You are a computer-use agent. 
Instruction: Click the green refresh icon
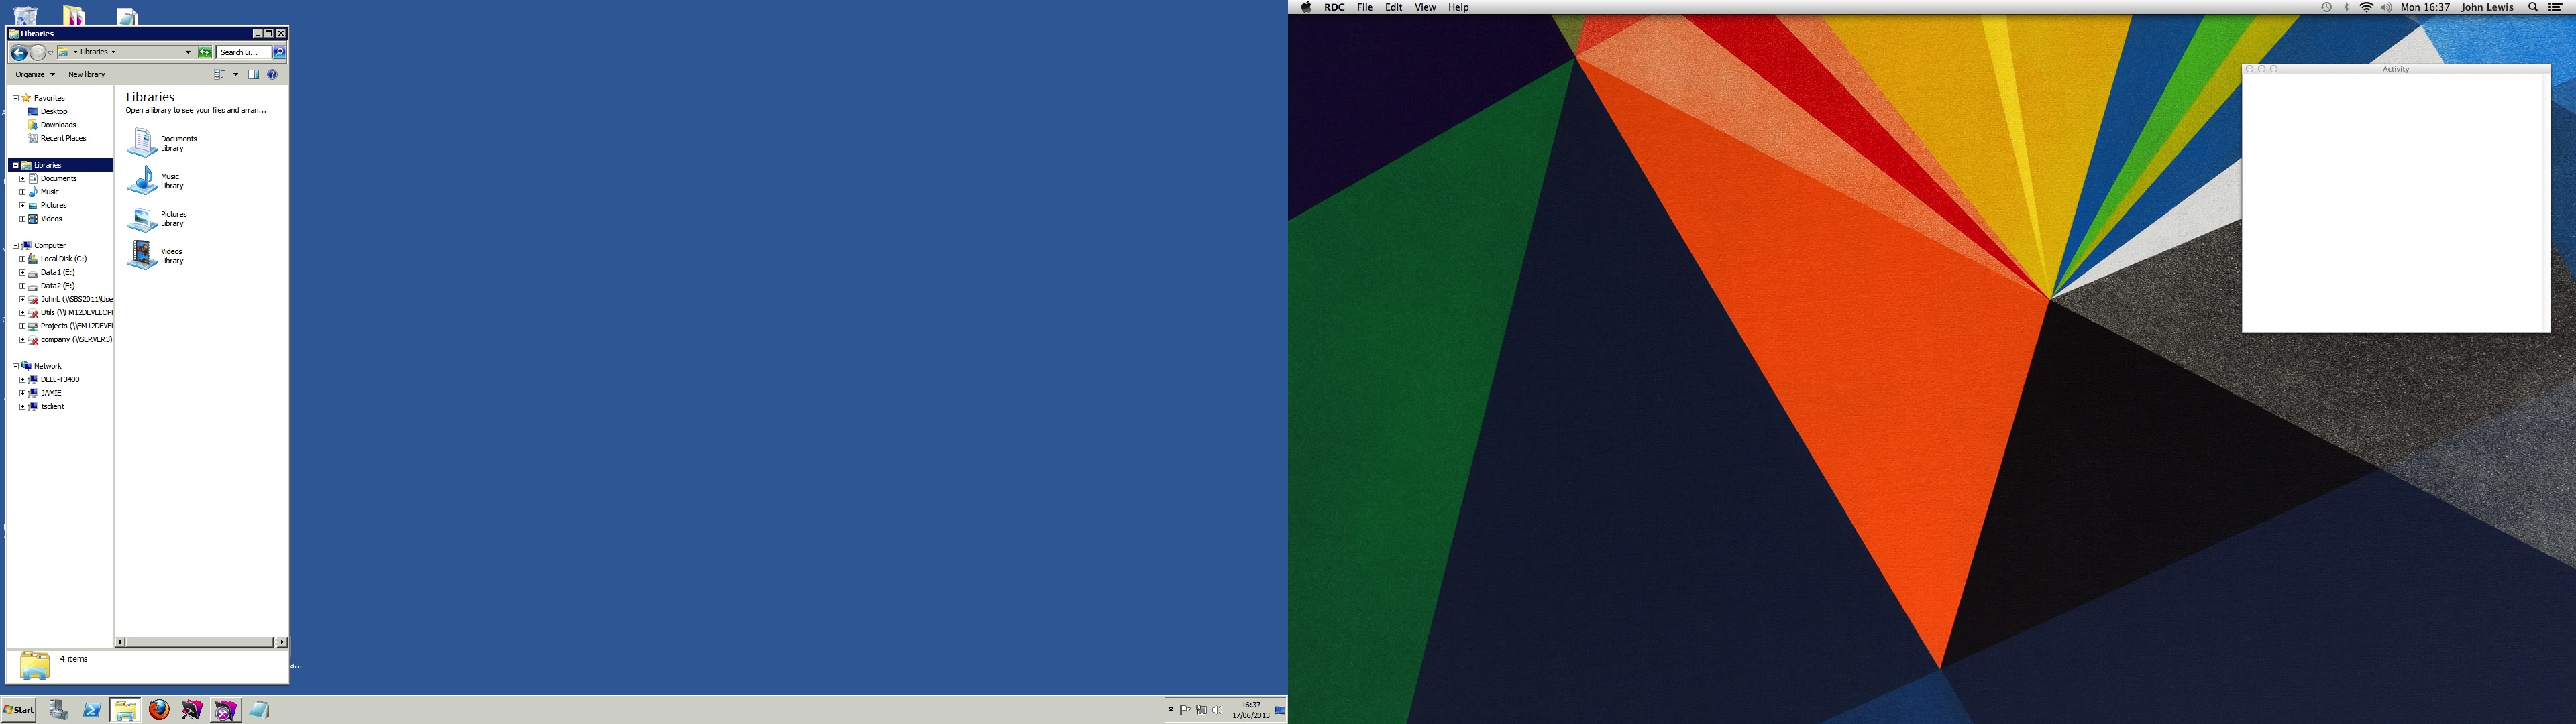pos(204,52)
